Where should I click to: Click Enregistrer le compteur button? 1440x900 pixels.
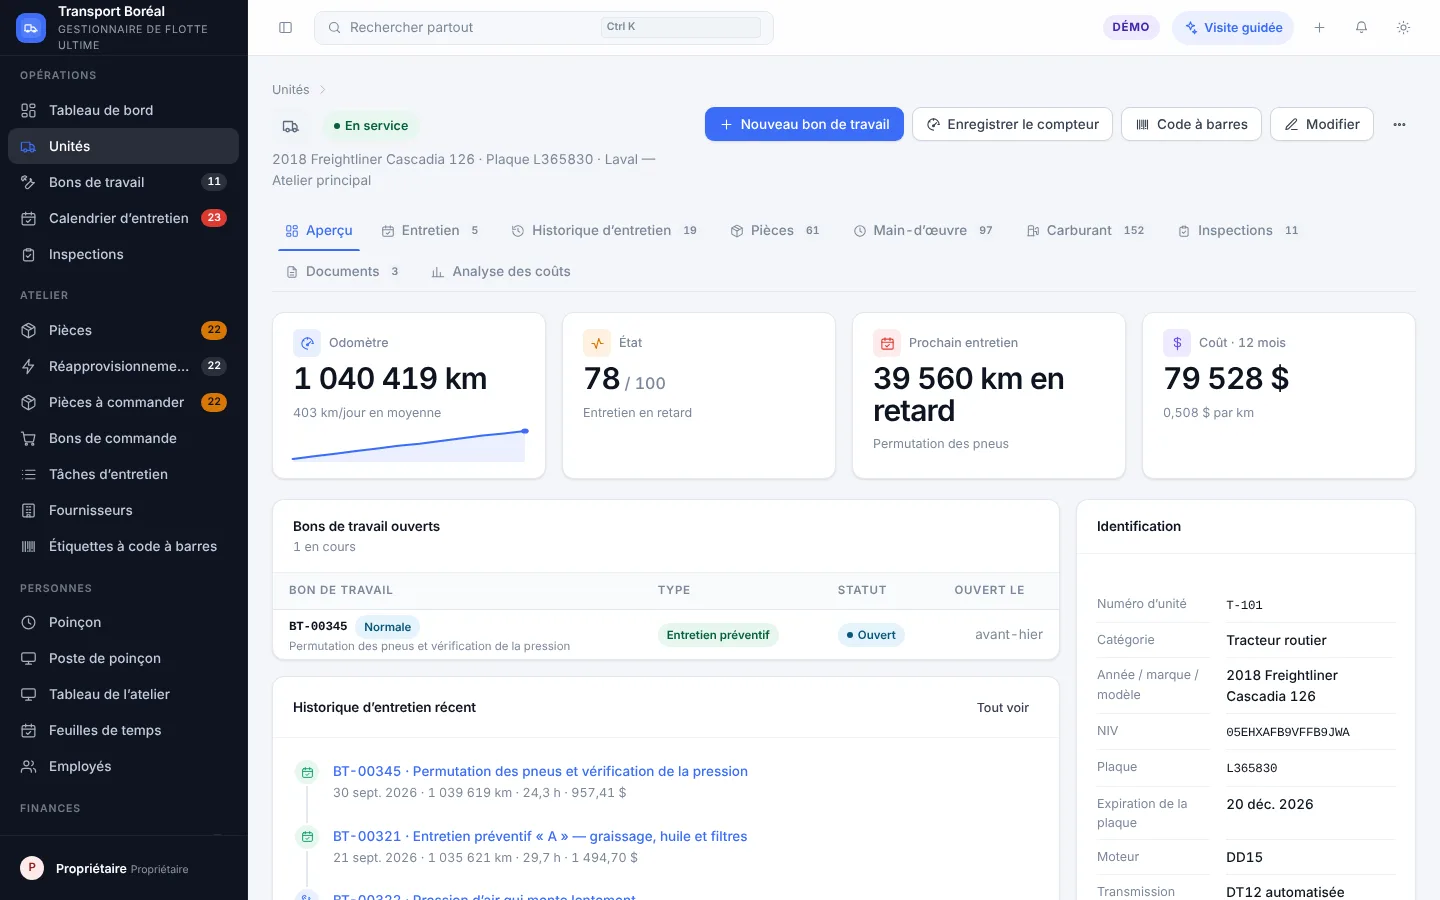[1012, 125]
